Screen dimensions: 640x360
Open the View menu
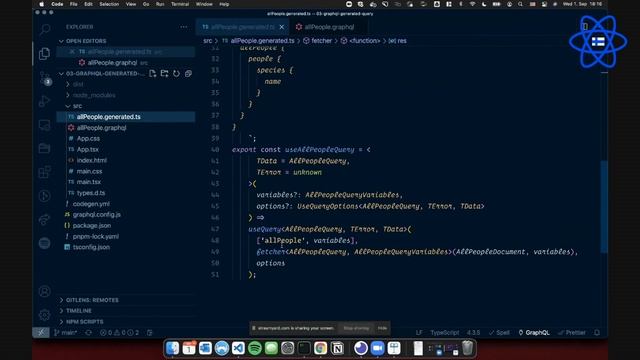(131, 4)
